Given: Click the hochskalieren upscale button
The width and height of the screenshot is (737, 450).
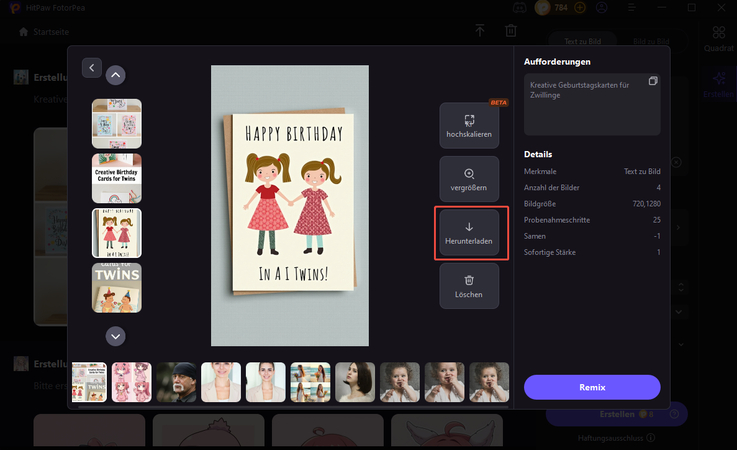Looking at the screenshot, I should coord(469,126).
